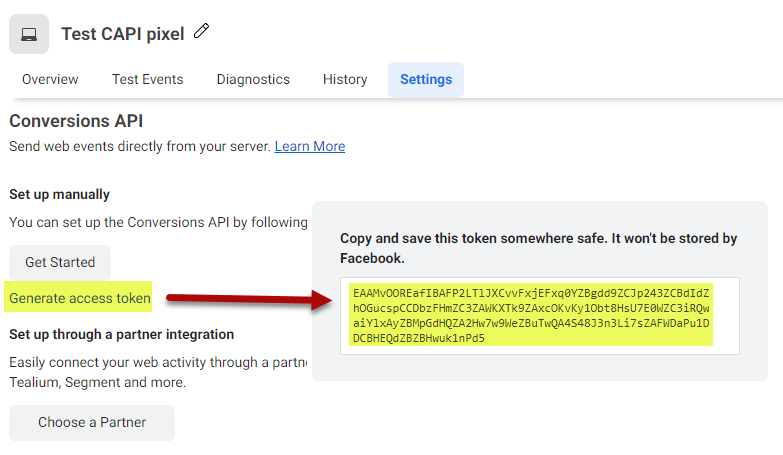The width and height of the screenshot is (783, 455).
Task: Click Generate access token
Action: (x=80, y=298)
